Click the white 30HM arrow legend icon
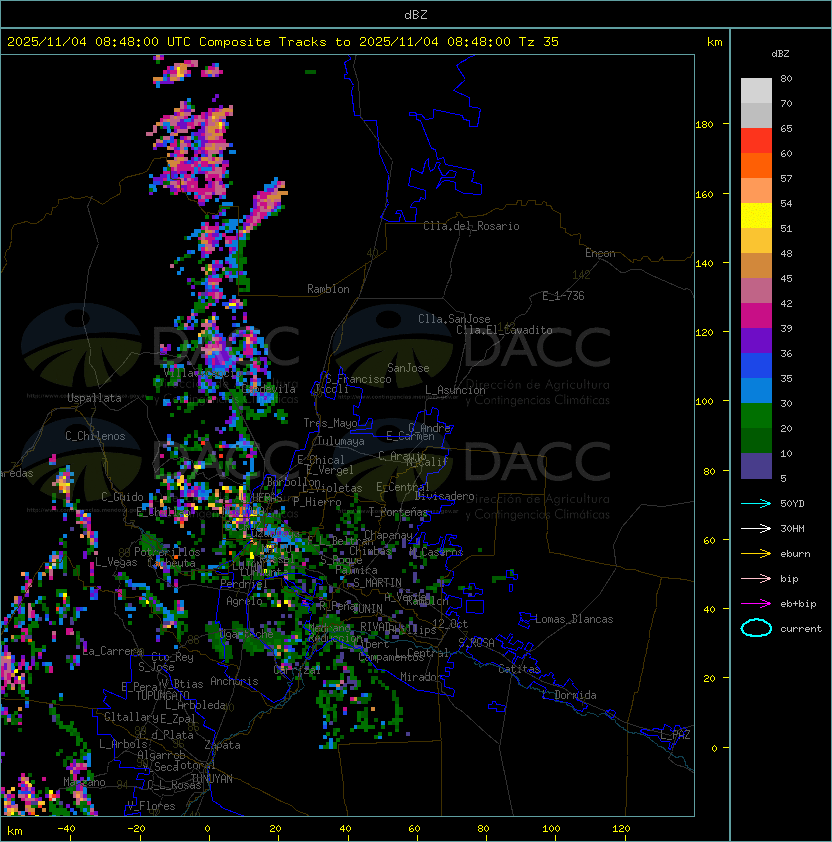The height and width of the screenshot is (842, 832). point(756,528)
